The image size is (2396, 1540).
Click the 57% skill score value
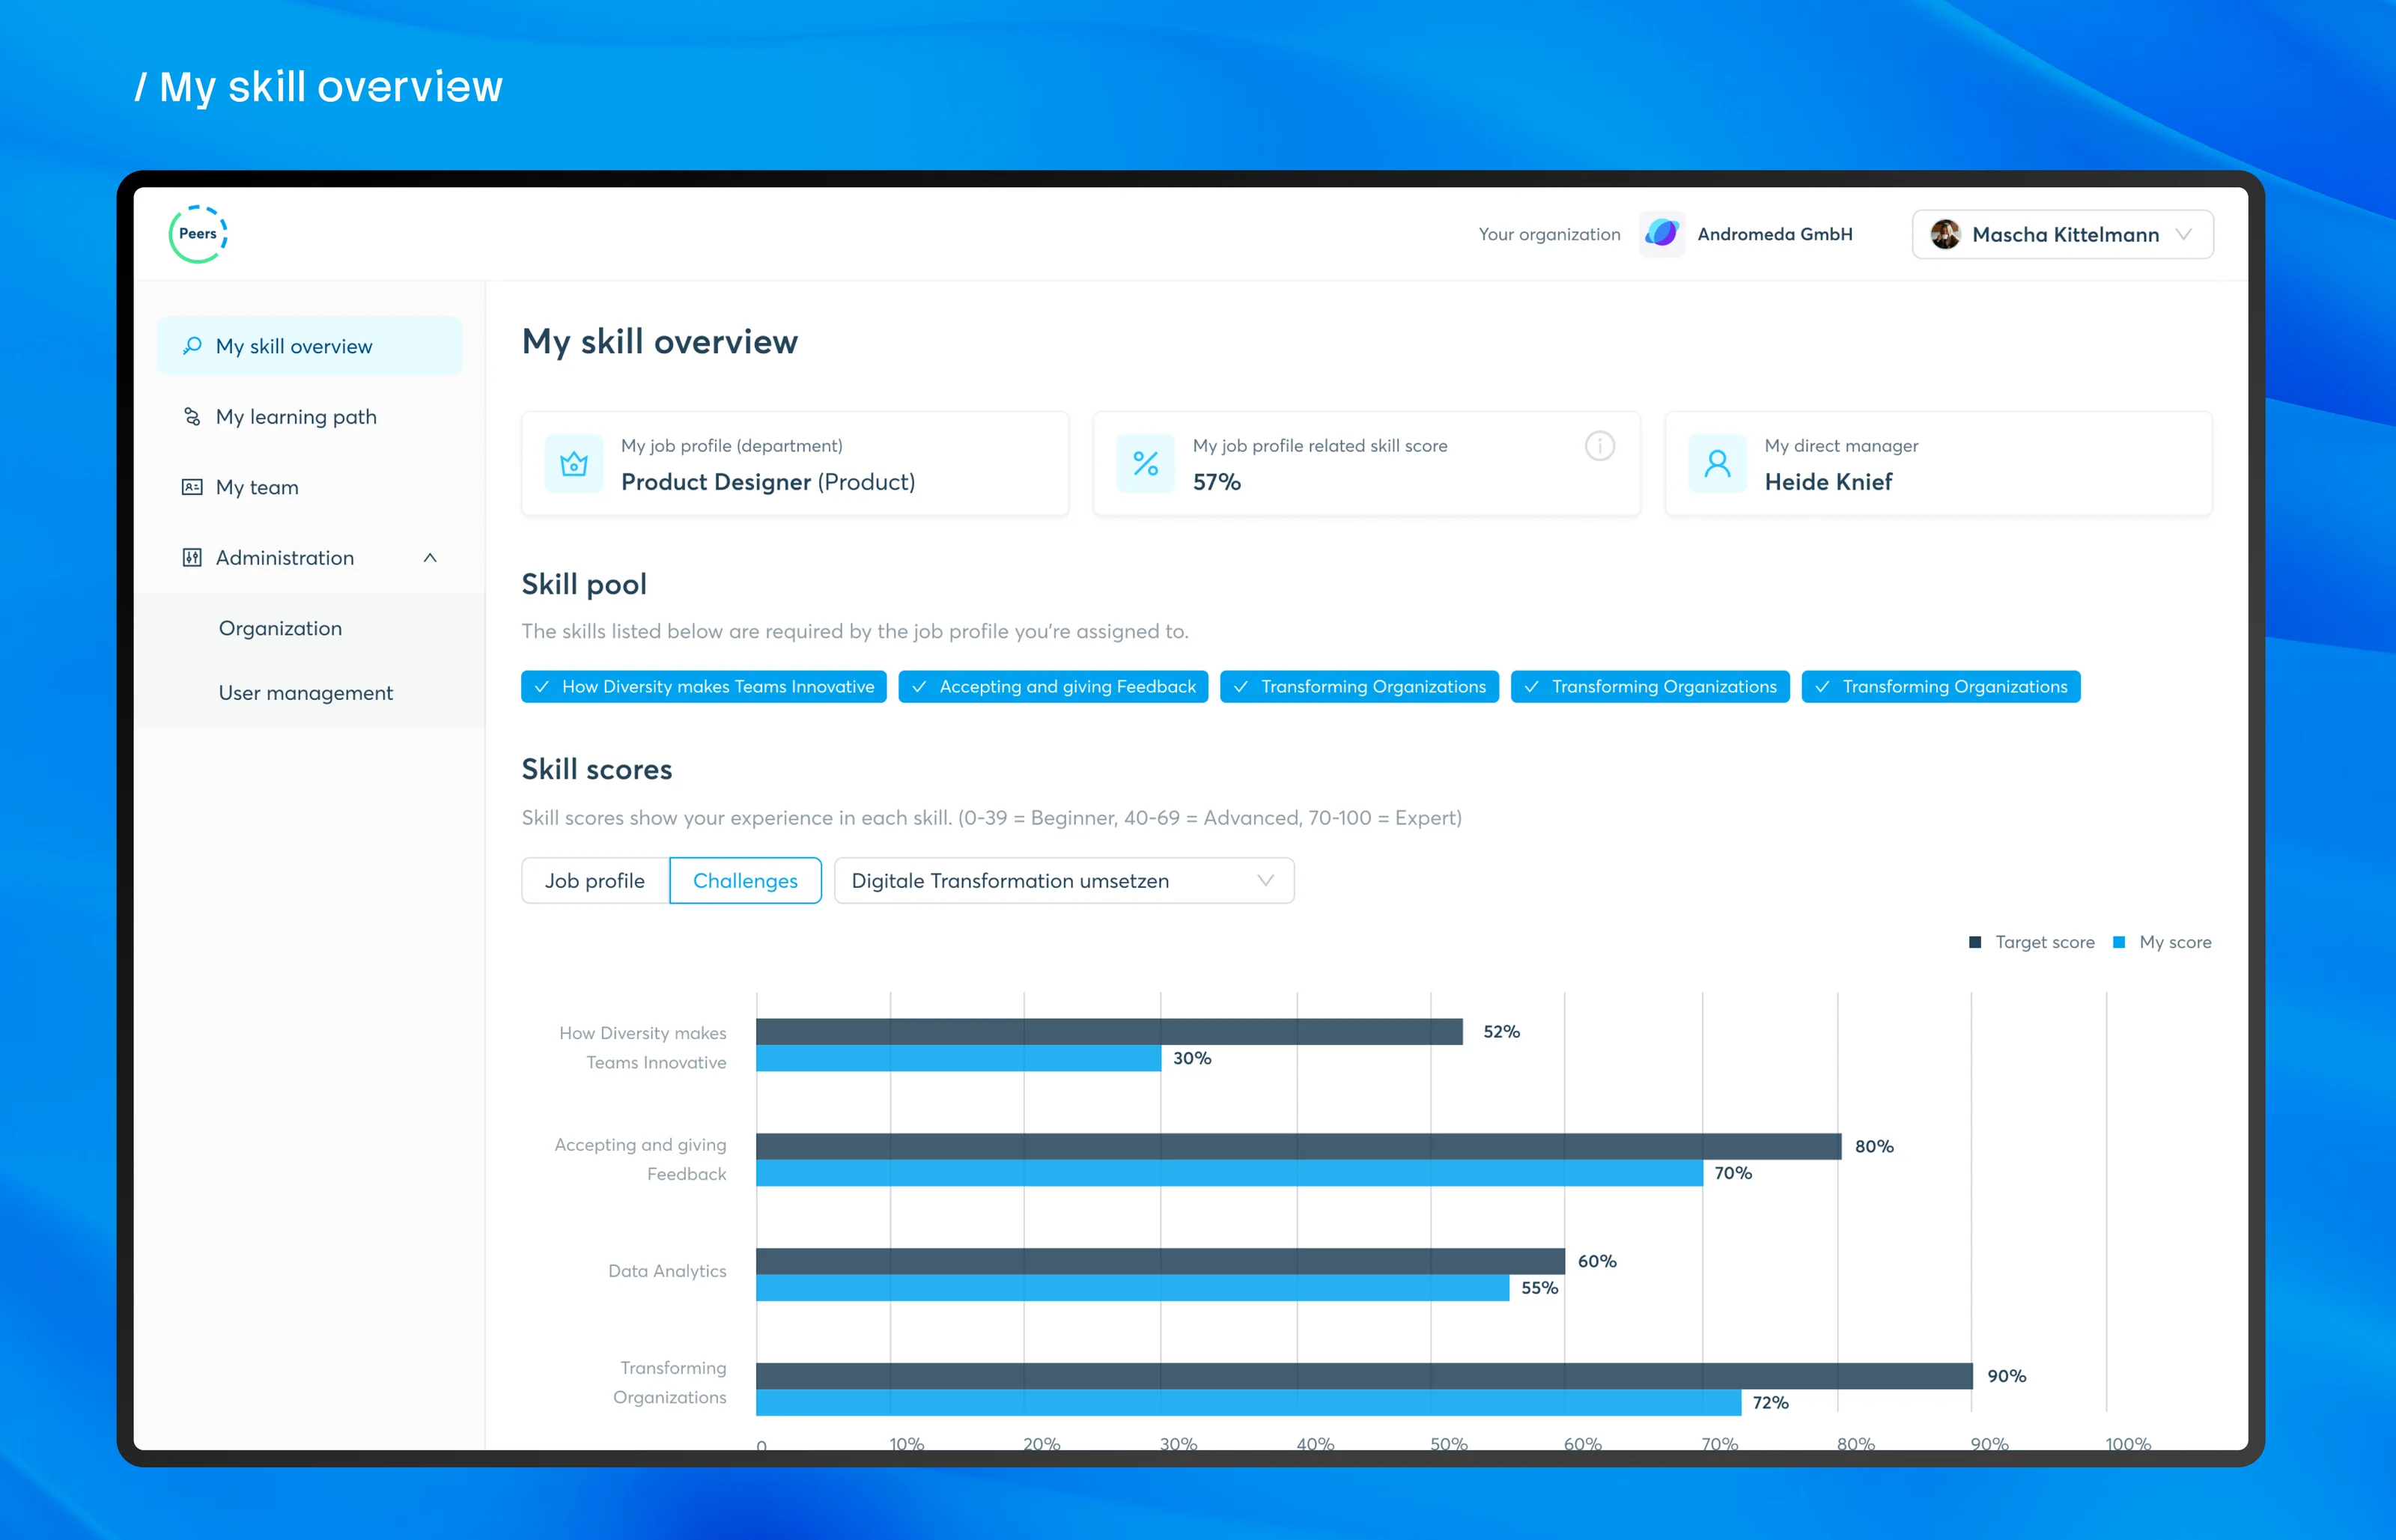tap(1216, 482)
